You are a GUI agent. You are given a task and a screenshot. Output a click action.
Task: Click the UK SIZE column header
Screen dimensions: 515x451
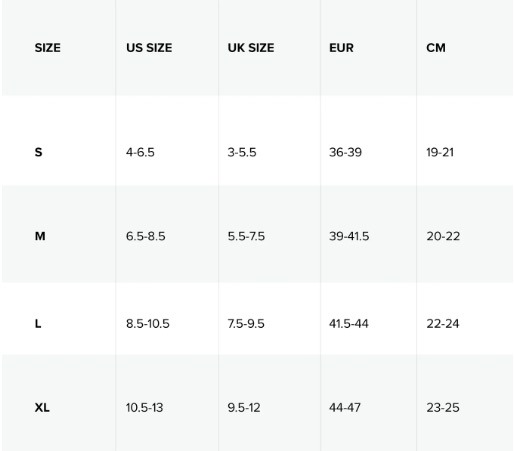click(251, 48)
